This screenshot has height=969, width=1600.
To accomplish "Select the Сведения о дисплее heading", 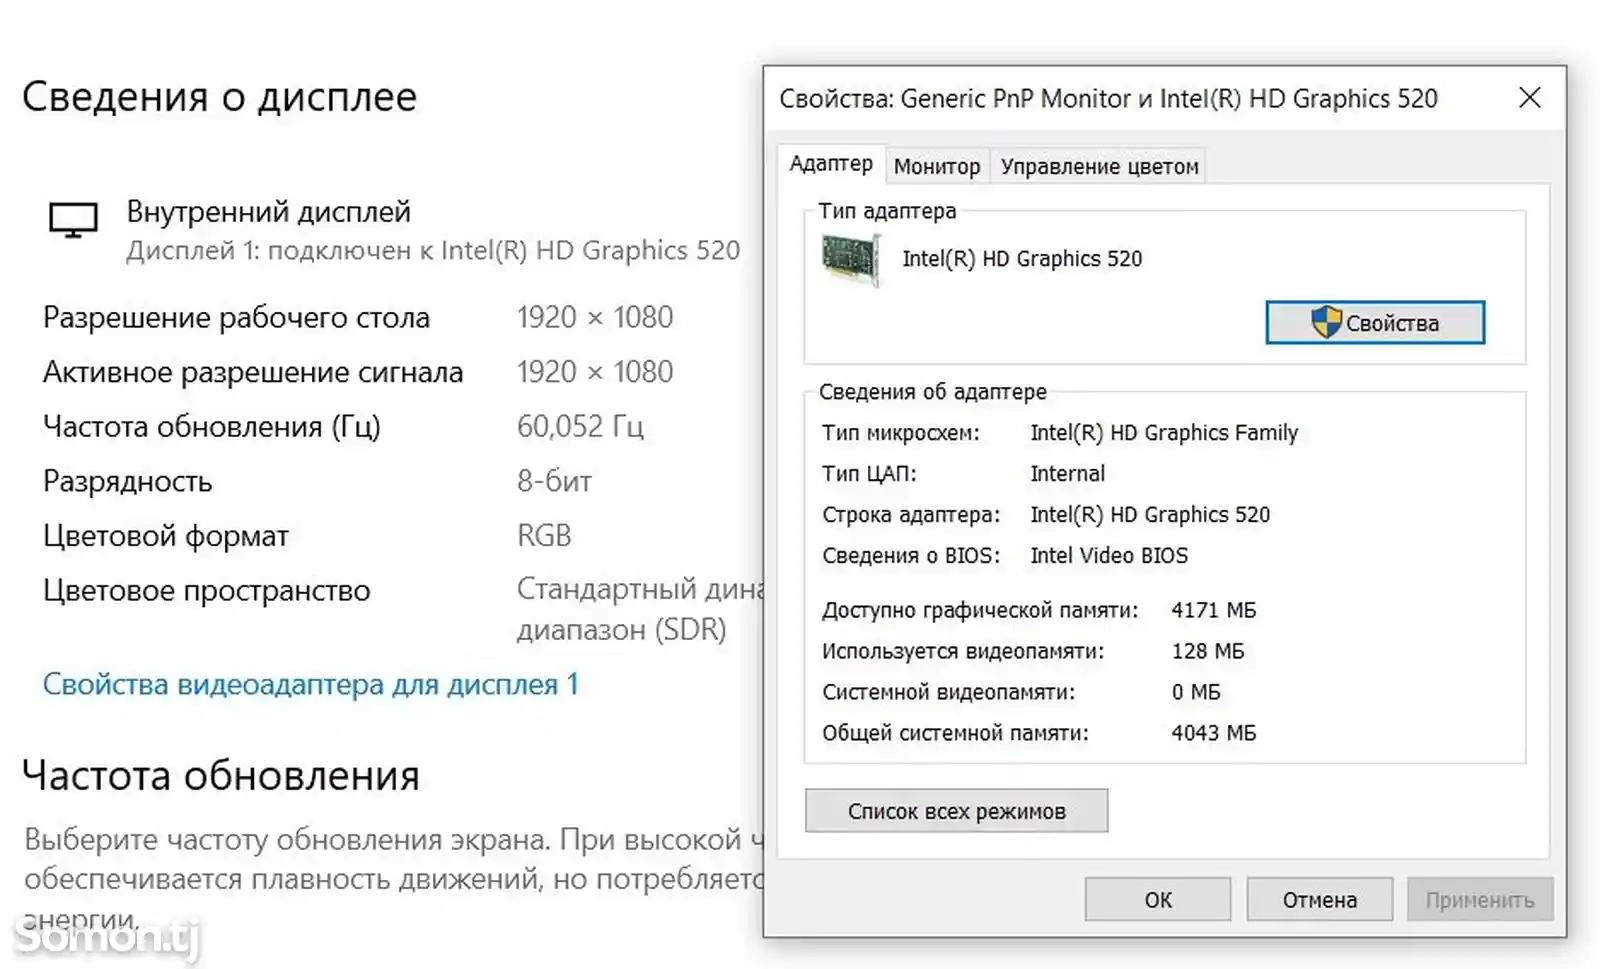I will [219, 97].
